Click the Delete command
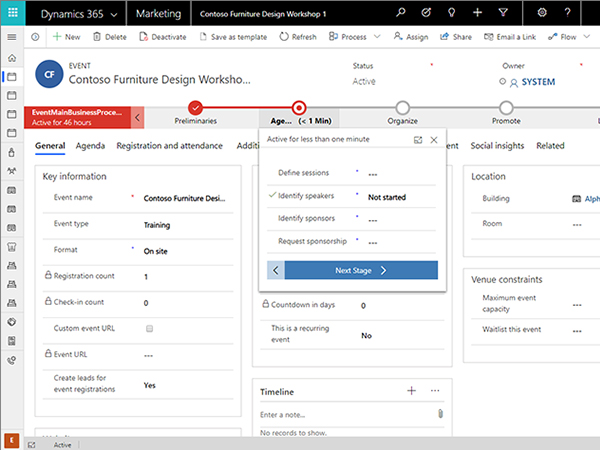 pyautogui.click(x=110, y=37)
